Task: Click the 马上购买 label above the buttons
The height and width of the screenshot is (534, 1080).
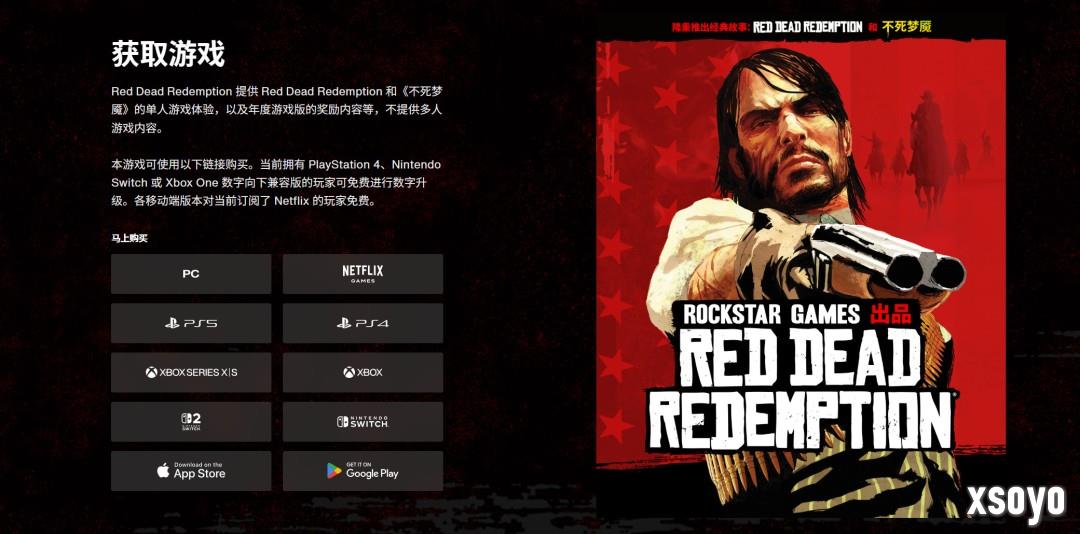Action: [129, 238]
